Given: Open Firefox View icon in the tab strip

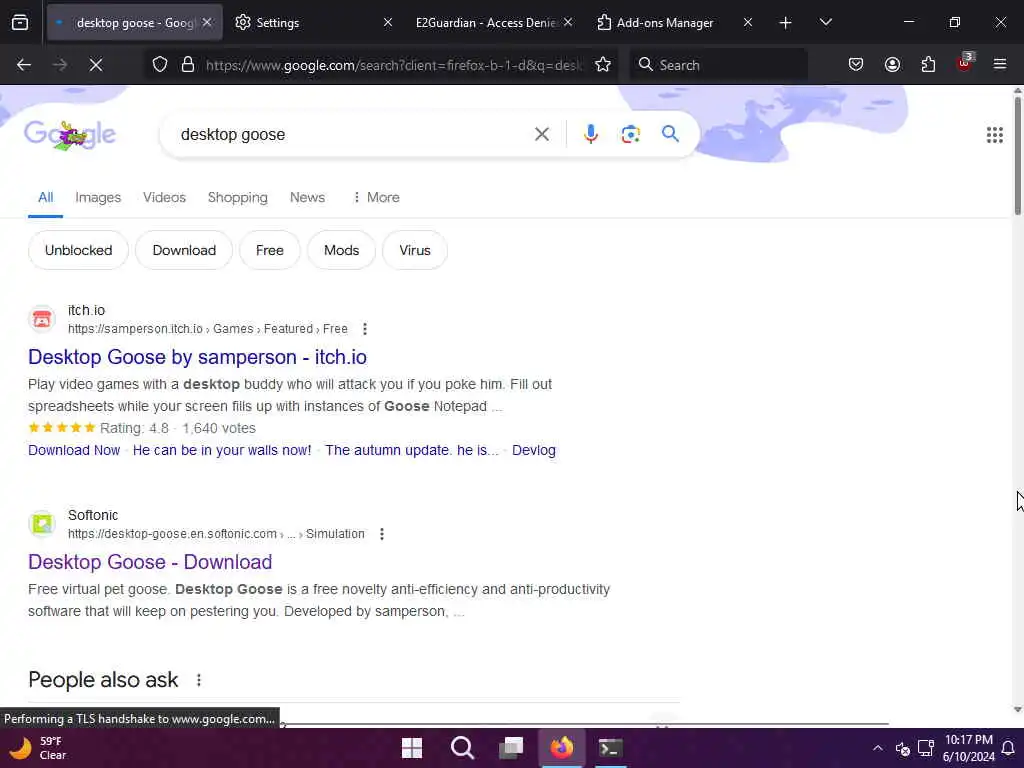Looking at the screenshot, I should [x=20, y=23].
